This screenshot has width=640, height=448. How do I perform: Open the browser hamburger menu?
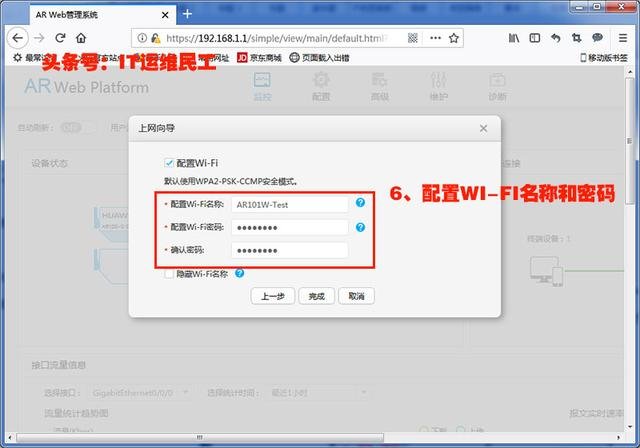622,38
